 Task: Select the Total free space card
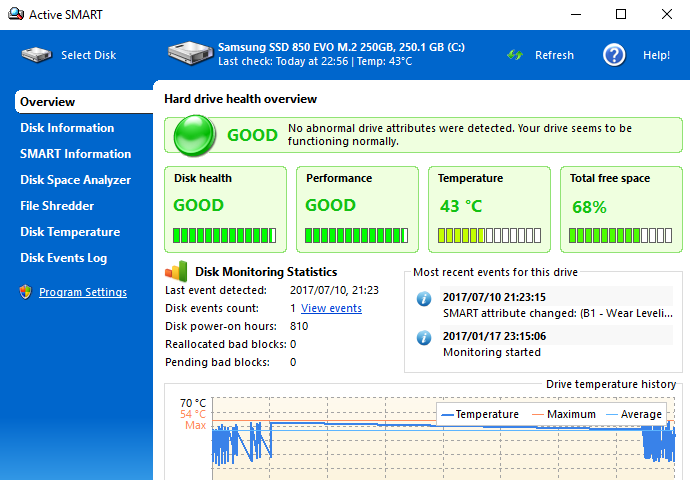pos(621,209)
